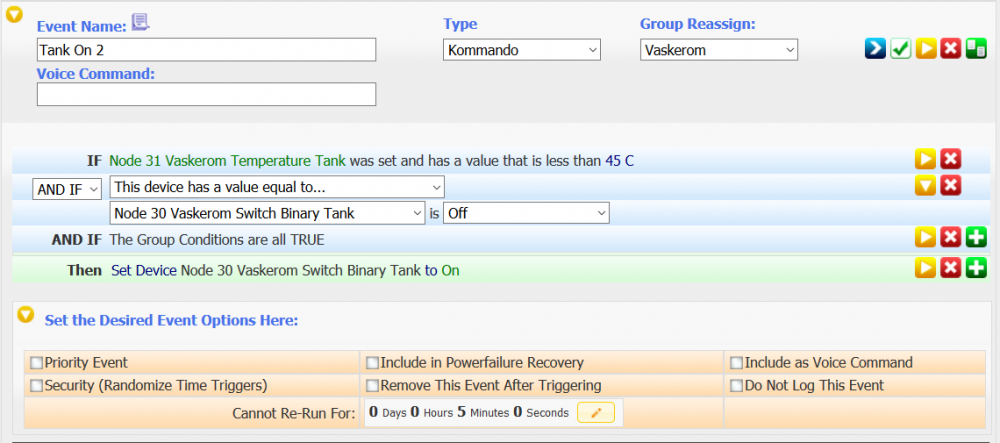This screenshot has width=1000, height=443.
Task: Click the notes icon beside Event Name
Action: tap(141, 23)
